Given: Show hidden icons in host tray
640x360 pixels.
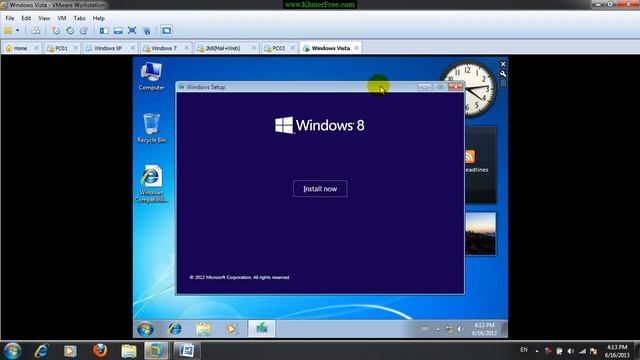Looking at the screenshot, I should point(537,351).
